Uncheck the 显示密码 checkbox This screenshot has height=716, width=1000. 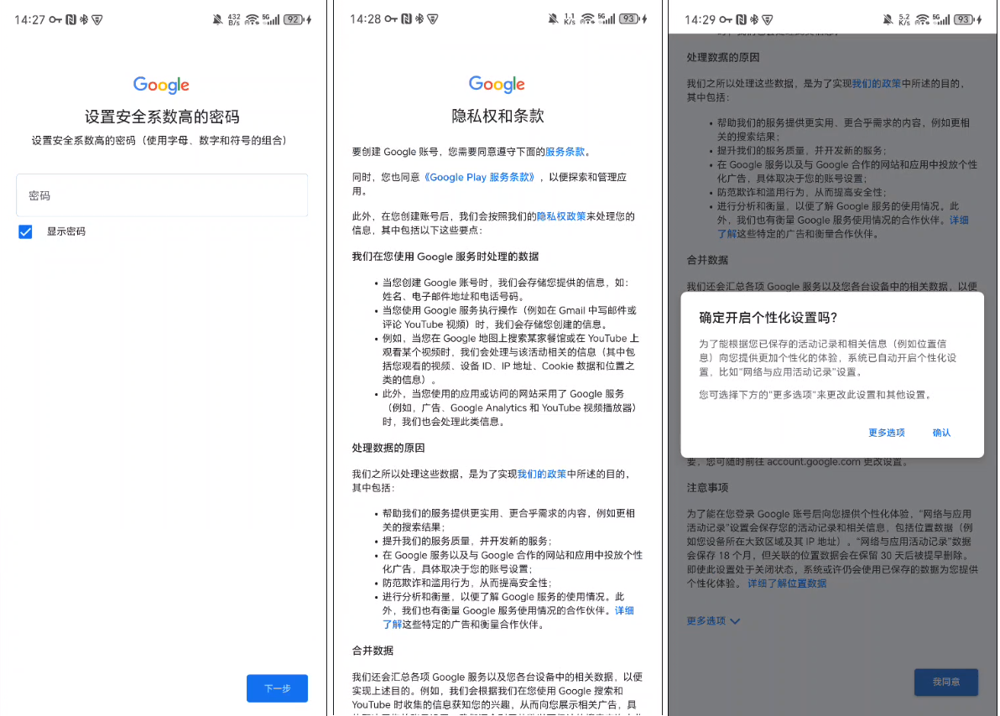26,232
